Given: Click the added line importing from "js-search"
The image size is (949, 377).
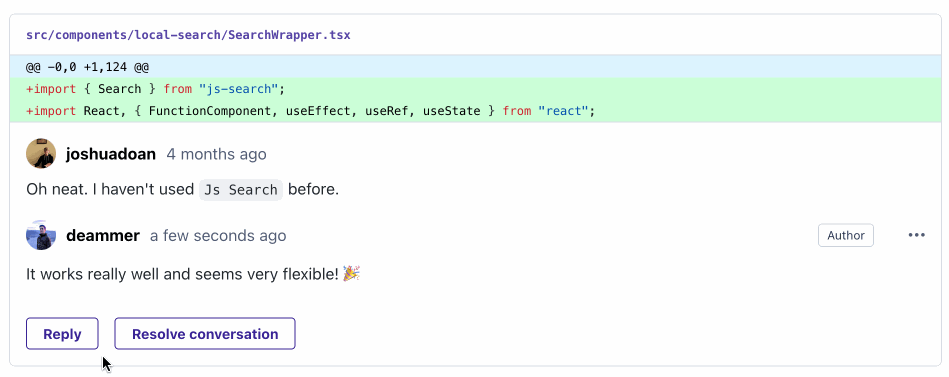Looking at the screenshot, I should pyautogui.click(x=474, y=89).
